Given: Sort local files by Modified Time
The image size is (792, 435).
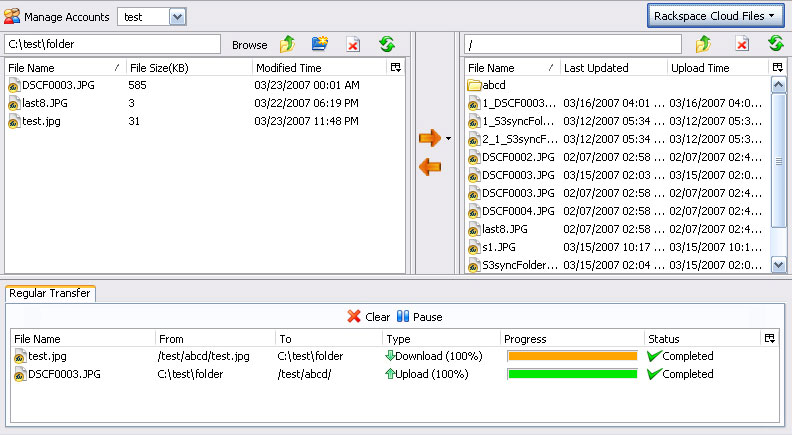Looking at the screenshot, I should (x=319, y=68).
